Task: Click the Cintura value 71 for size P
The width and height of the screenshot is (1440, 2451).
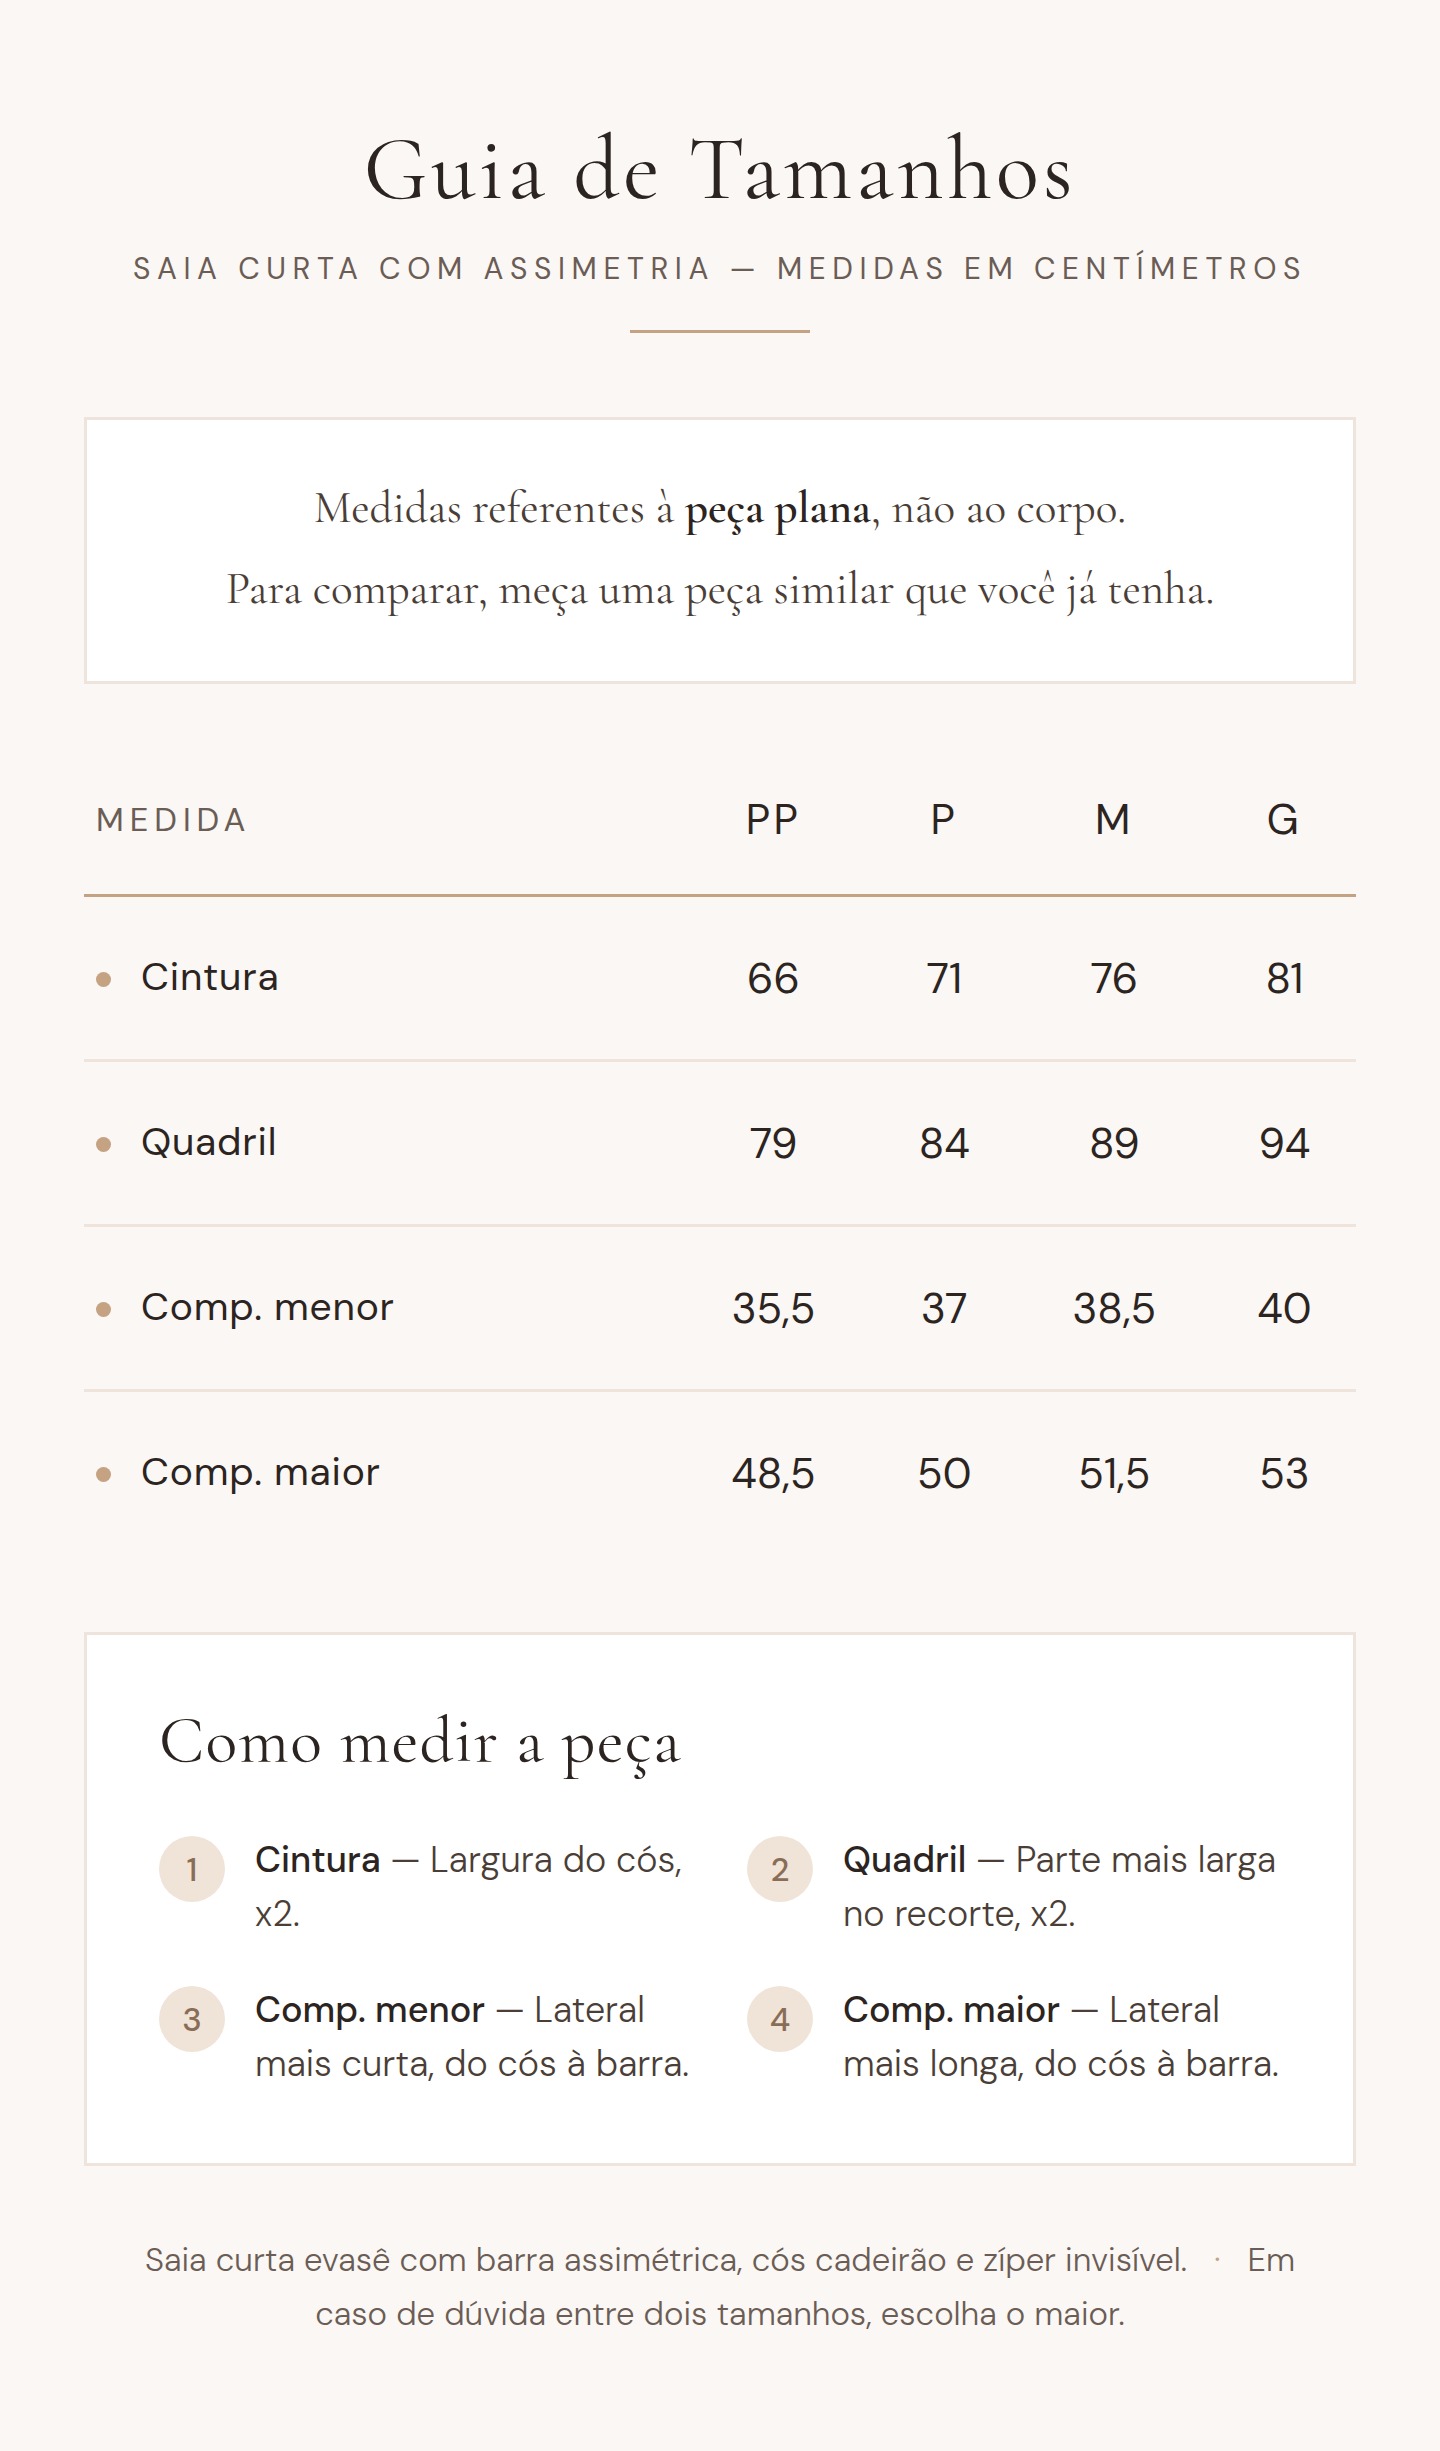Action: pyautogui.click(x=944, y=978)
